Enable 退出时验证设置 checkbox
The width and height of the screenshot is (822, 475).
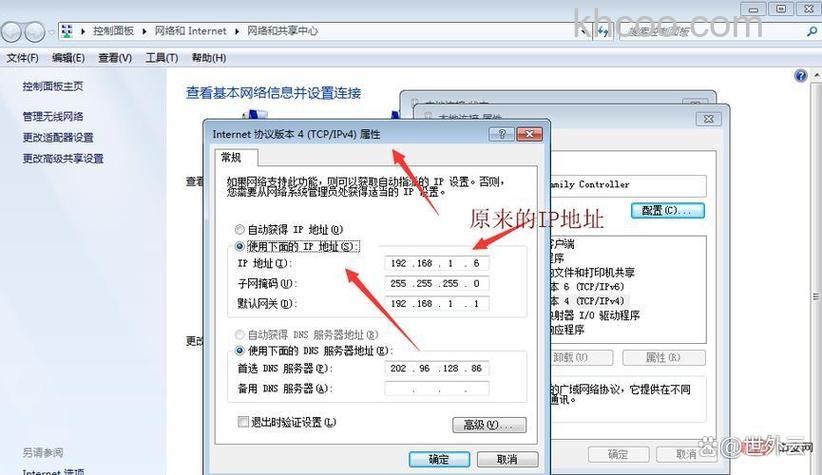coord(243,422)
